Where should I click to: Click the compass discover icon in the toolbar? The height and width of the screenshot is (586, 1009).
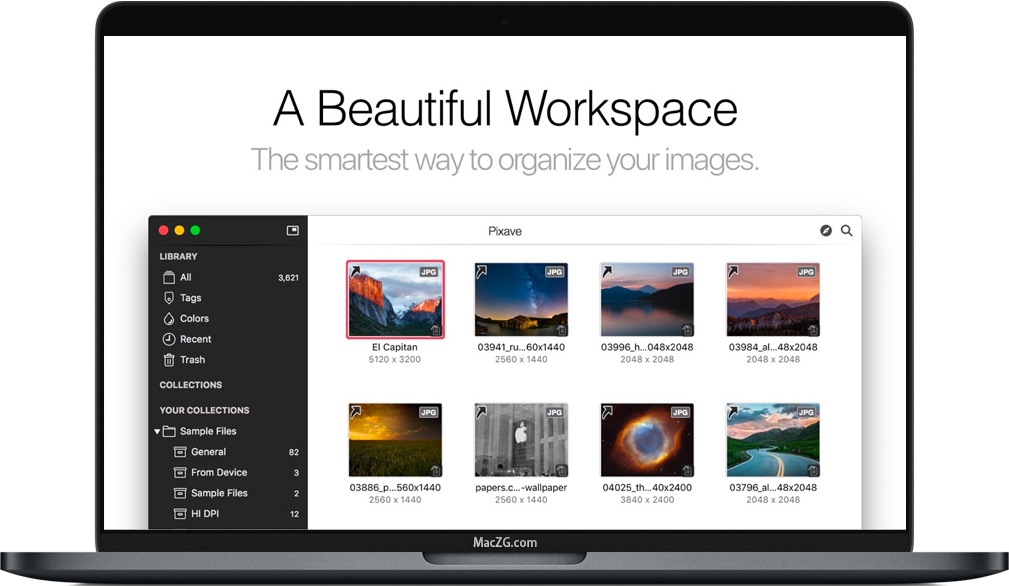825,230
